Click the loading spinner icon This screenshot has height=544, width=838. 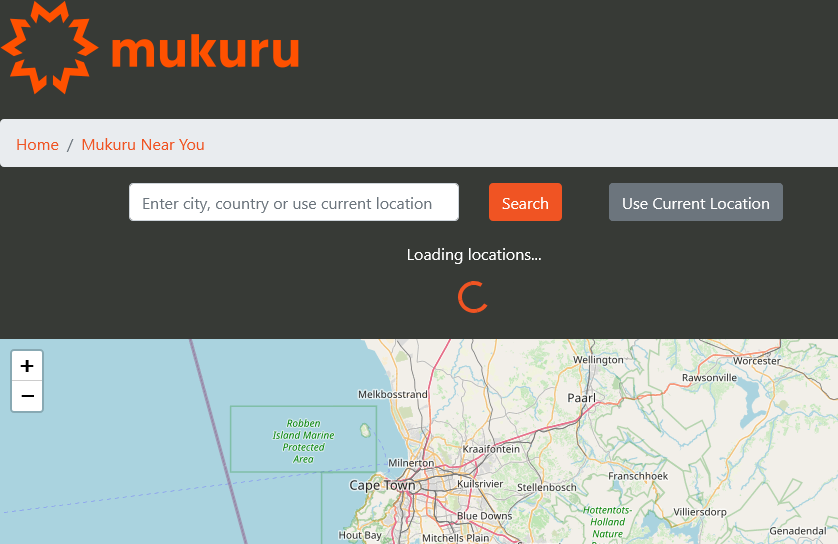point(473,297)
